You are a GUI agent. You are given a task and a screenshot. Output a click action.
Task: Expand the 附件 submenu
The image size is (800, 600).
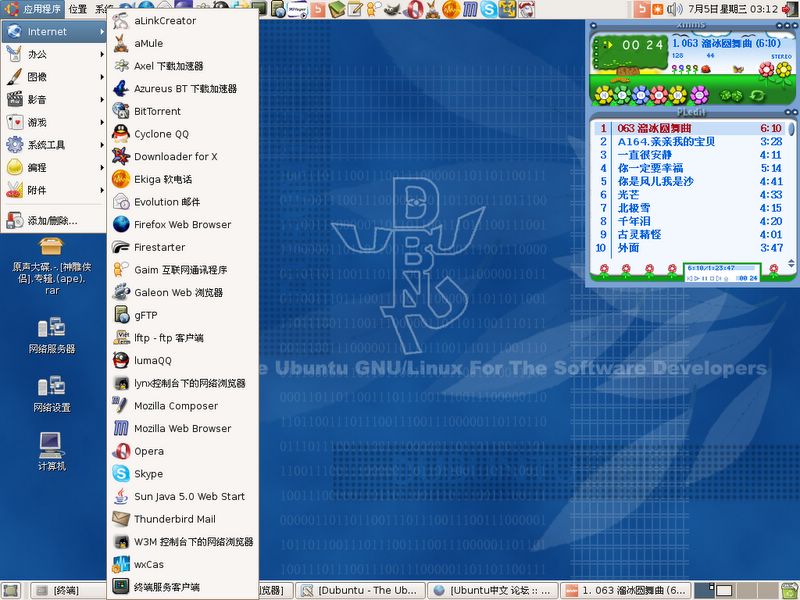click(x=54, y=190)
